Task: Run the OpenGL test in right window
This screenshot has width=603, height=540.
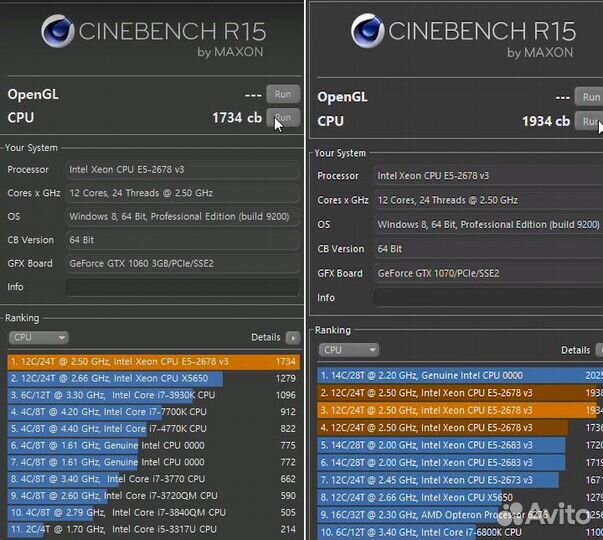Action: (589, 97)
